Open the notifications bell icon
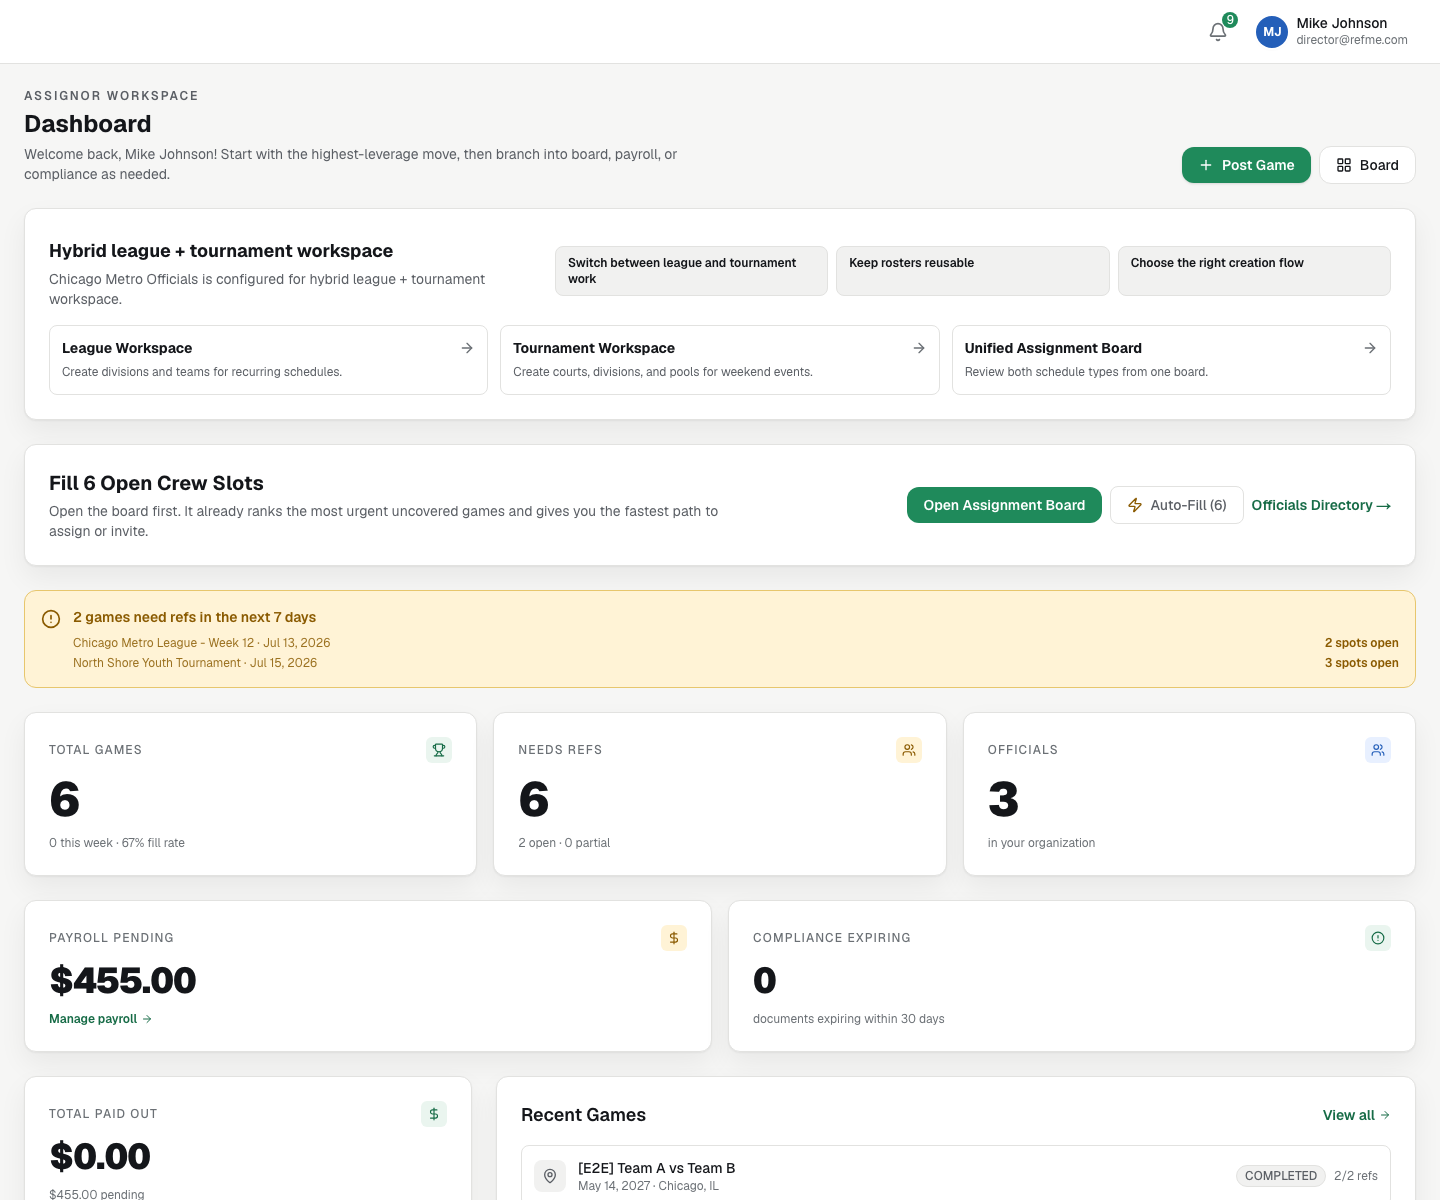 tap(1218, 32)
